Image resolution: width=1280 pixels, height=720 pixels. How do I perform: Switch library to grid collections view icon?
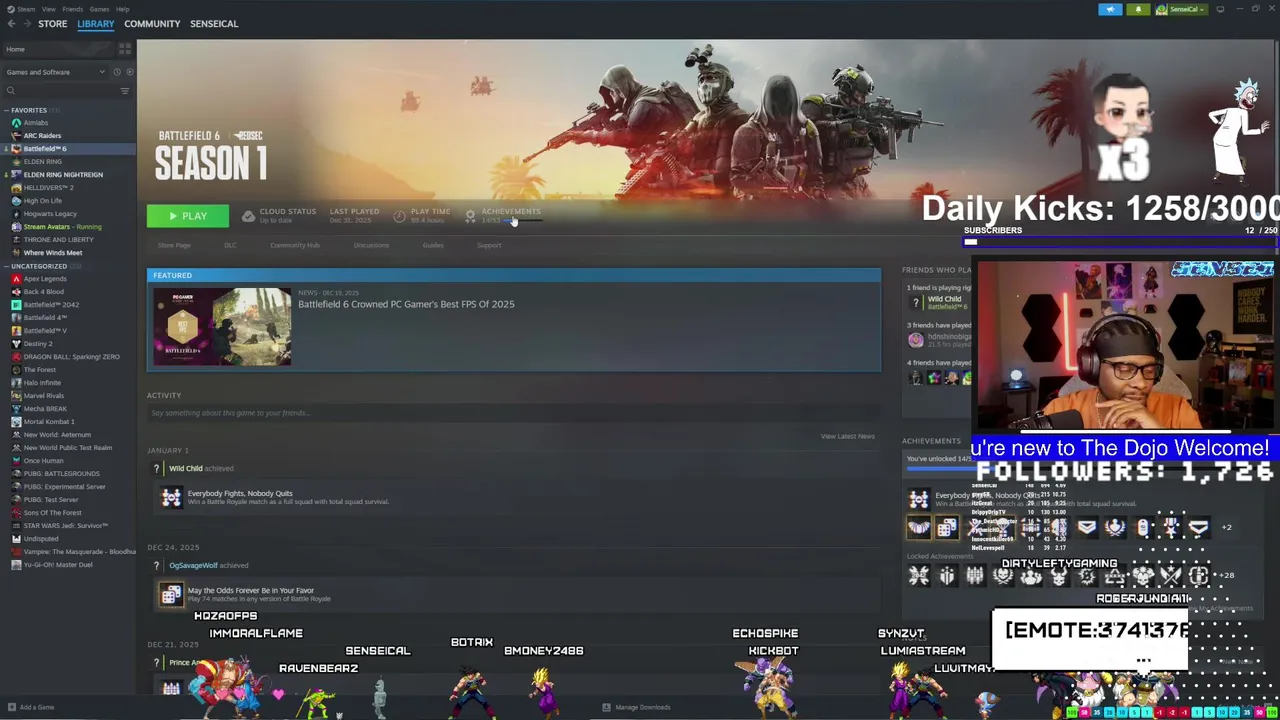(125, 48)
